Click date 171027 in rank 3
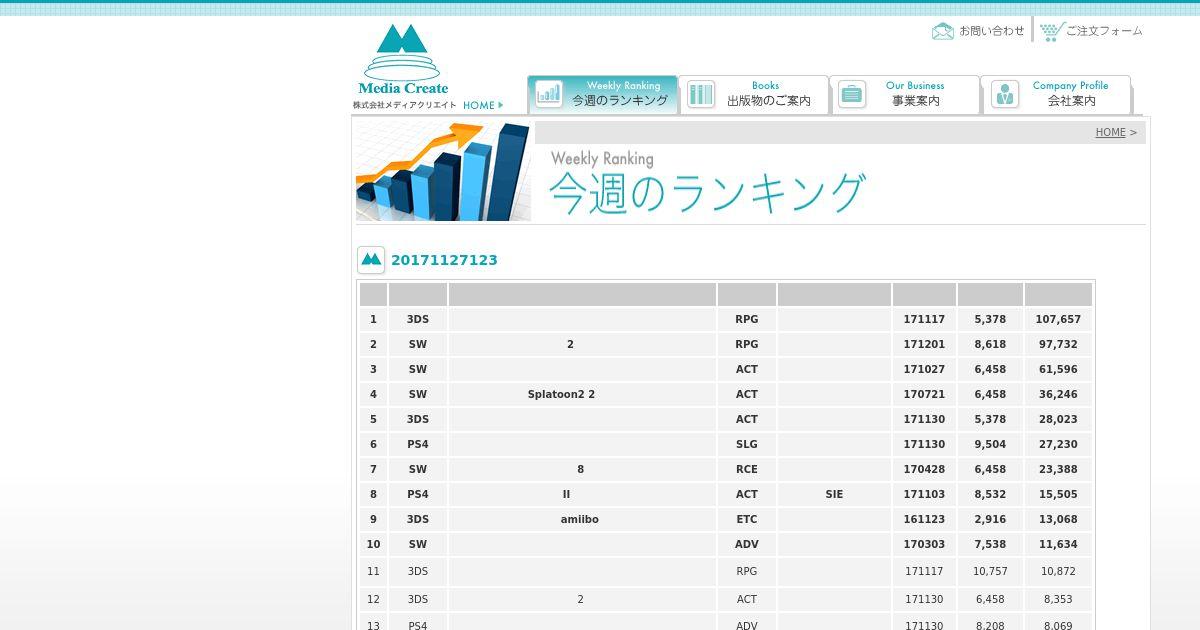This screenshot has height=630, width=1200. click(924, 369)
